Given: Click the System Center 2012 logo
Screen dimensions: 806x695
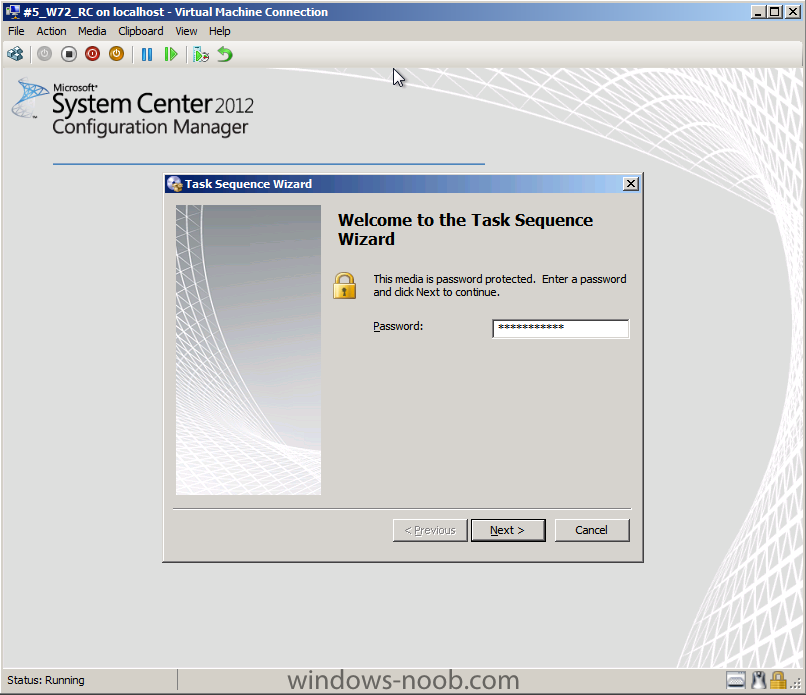Looking at the screenshot, I should coord(133,107).
